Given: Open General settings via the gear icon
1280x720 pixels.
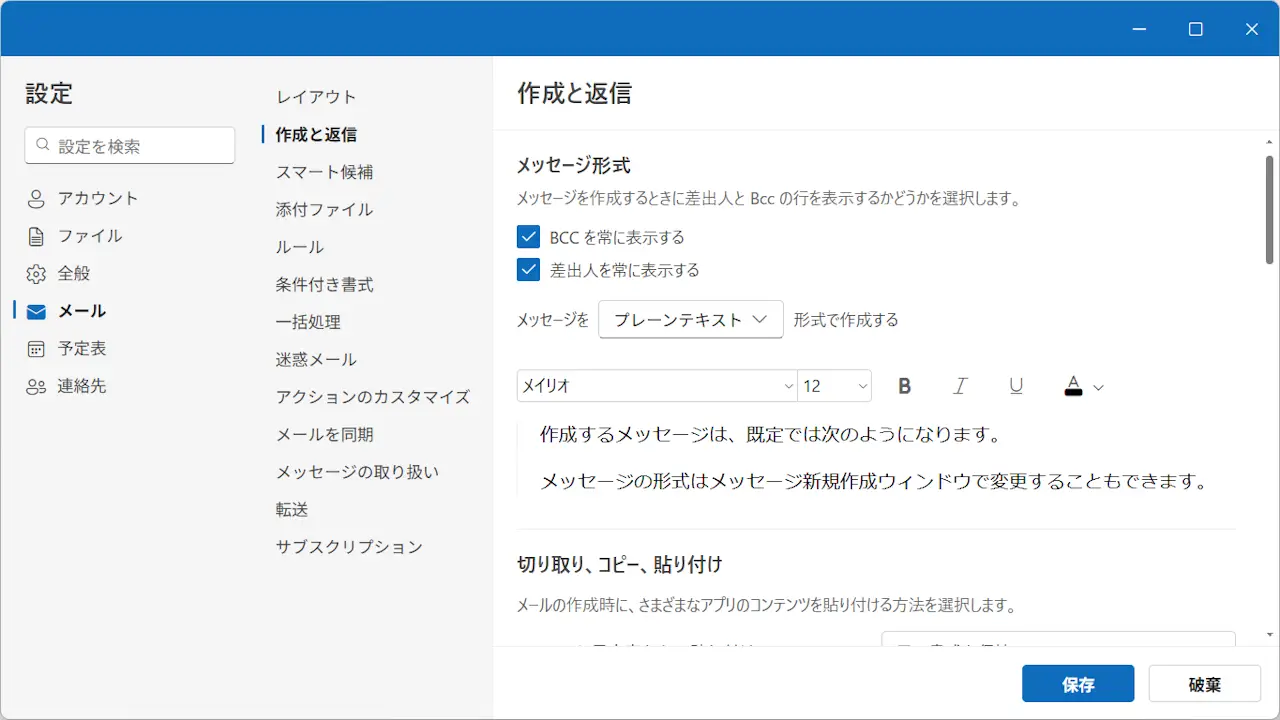Looking at the screenshot, I should click(x=36, y=274).
